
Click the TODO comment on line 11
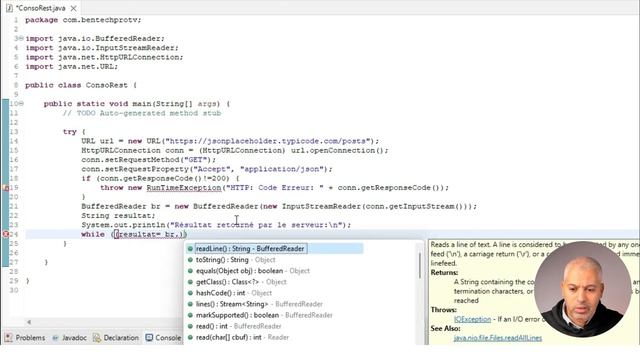(142, 113)
